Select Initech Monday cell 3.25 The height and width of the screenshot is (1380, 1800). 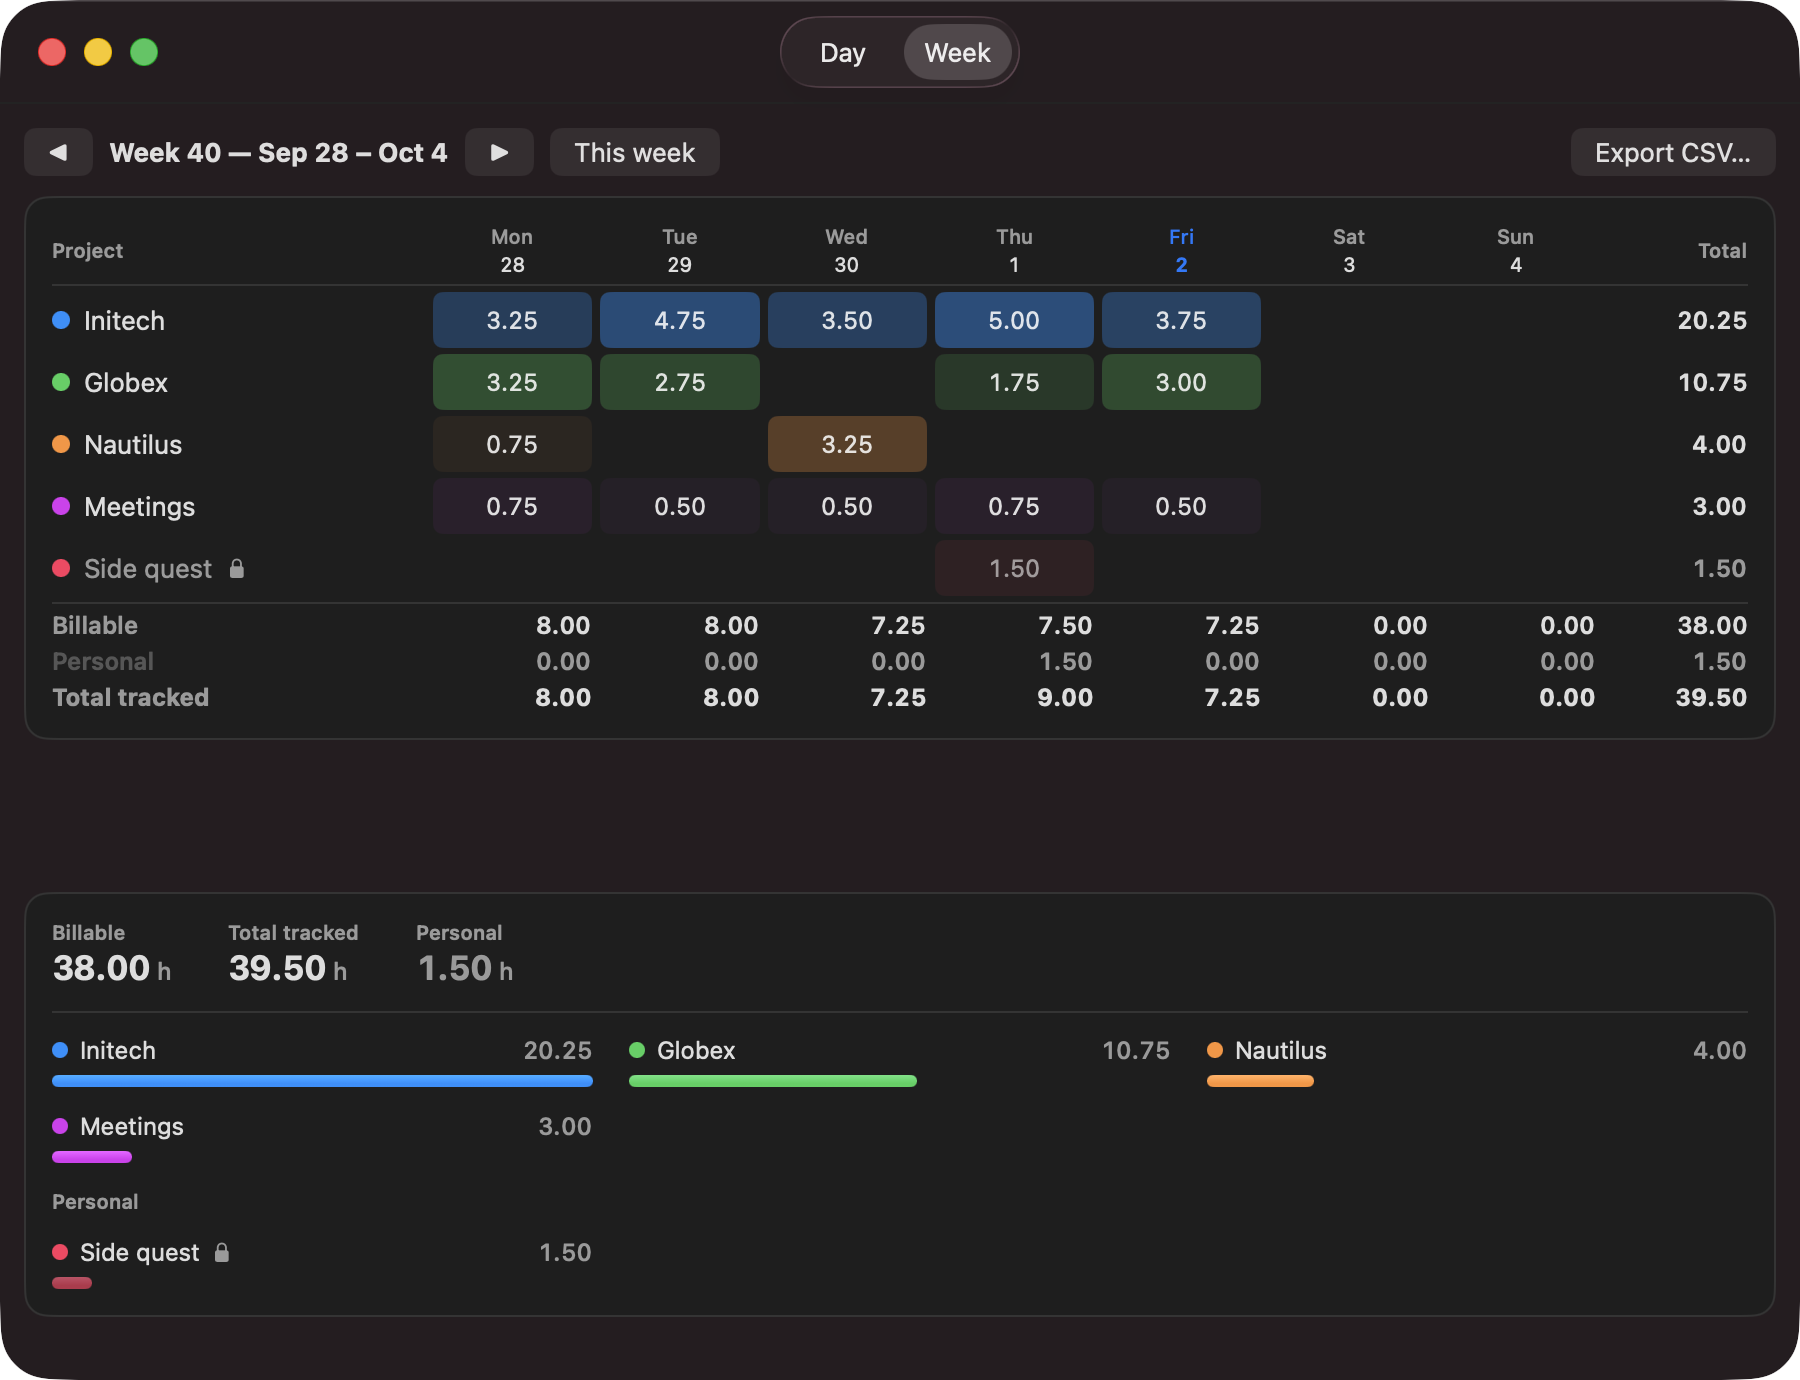[x=512, y=320]
